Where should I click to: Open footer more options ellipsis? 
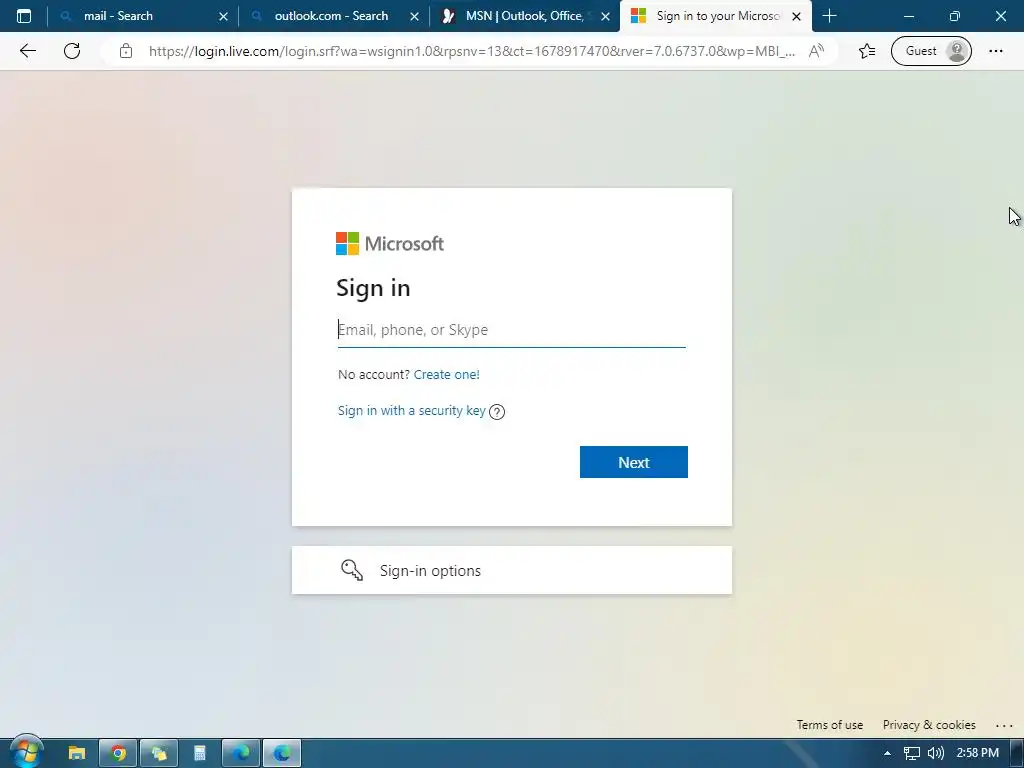coord(1004,726)
